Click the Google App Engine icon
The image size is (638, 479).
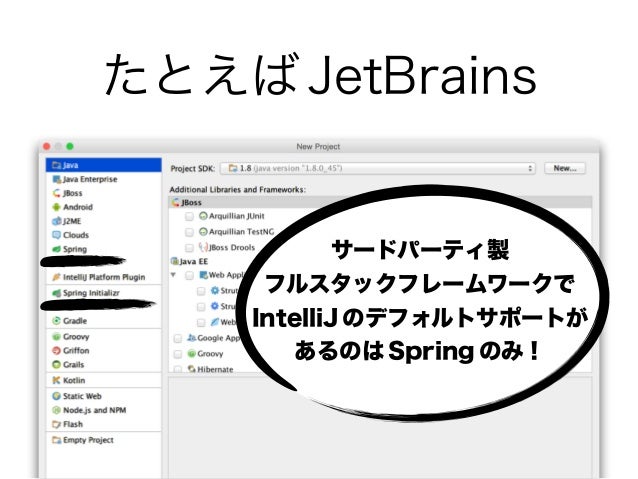click(192, 338)
